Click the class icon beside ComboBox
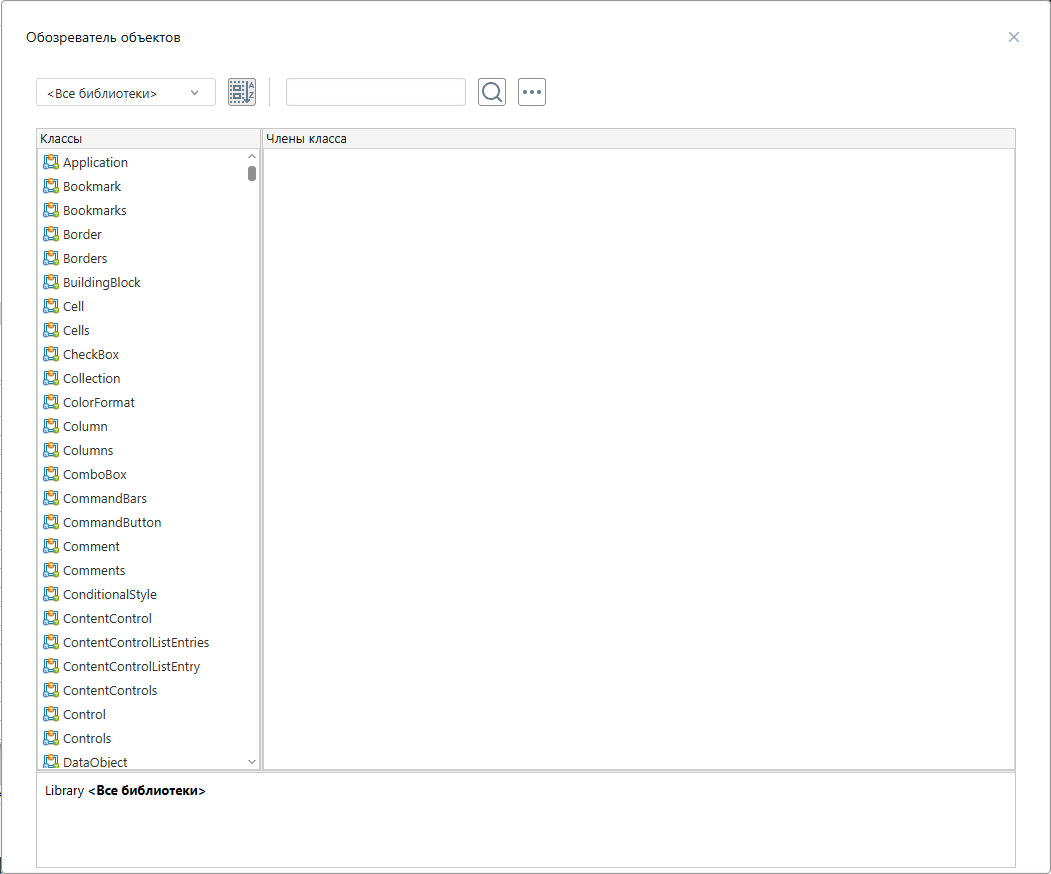The image size is (1051, 874). pos(51,474)
